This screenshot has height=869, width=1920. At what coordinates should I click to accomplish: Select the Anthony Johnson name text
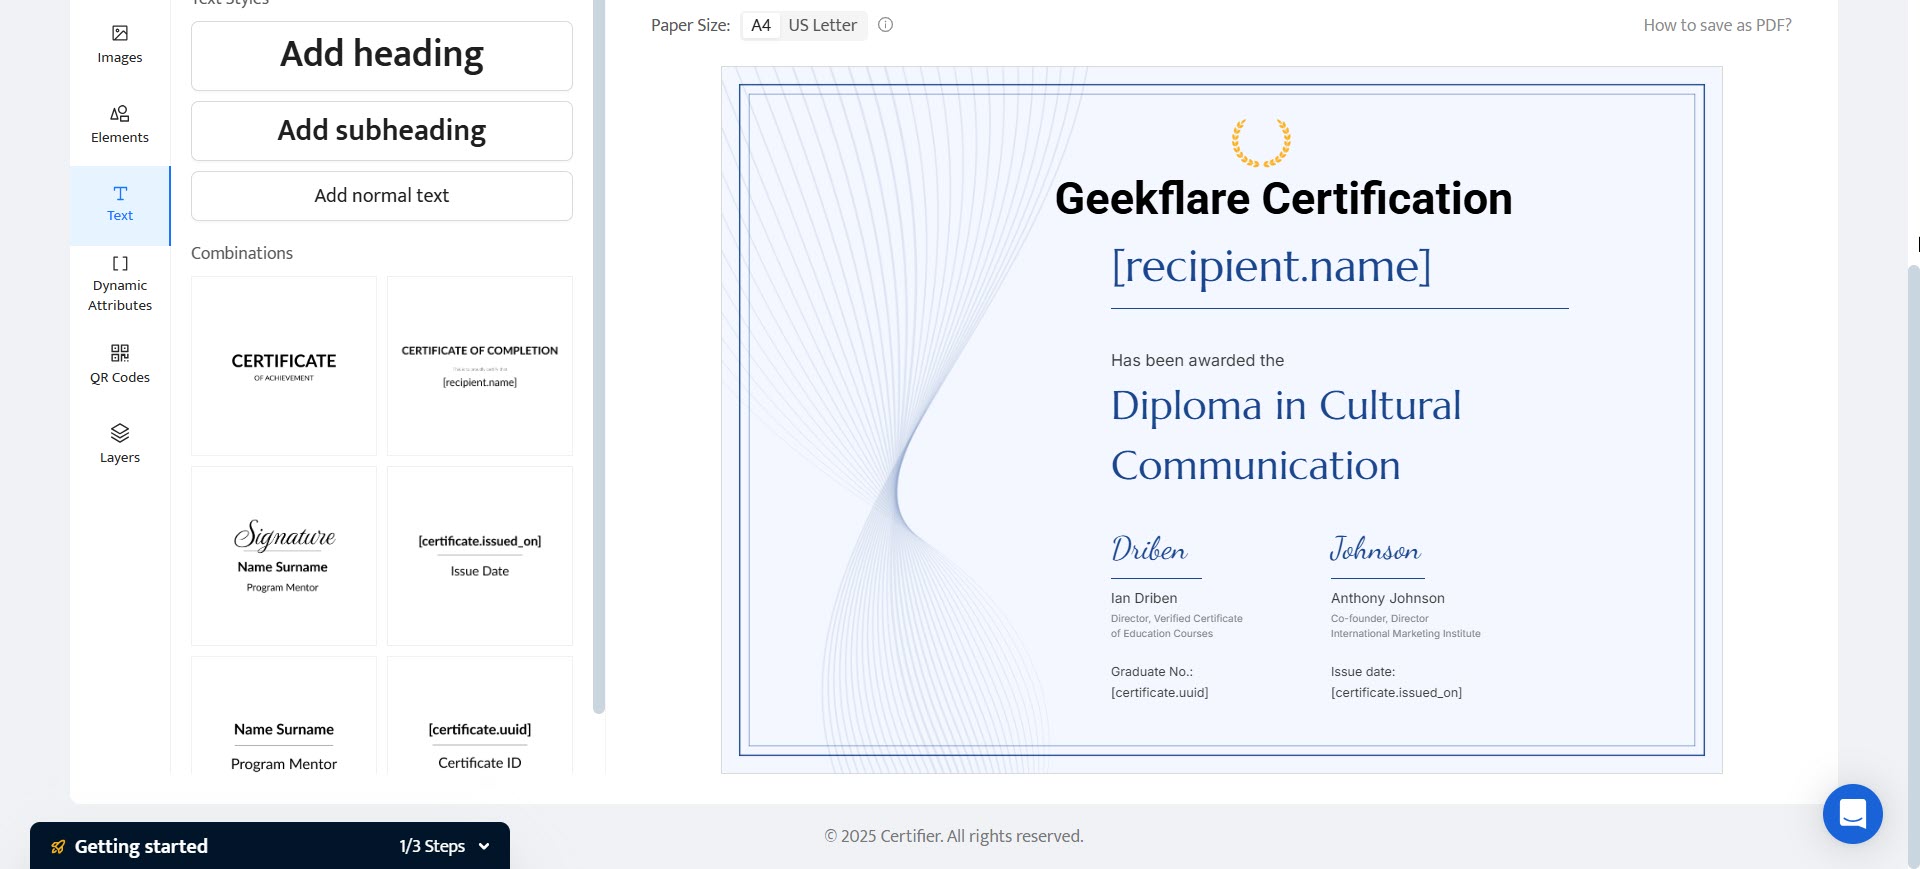[1387, 598]
